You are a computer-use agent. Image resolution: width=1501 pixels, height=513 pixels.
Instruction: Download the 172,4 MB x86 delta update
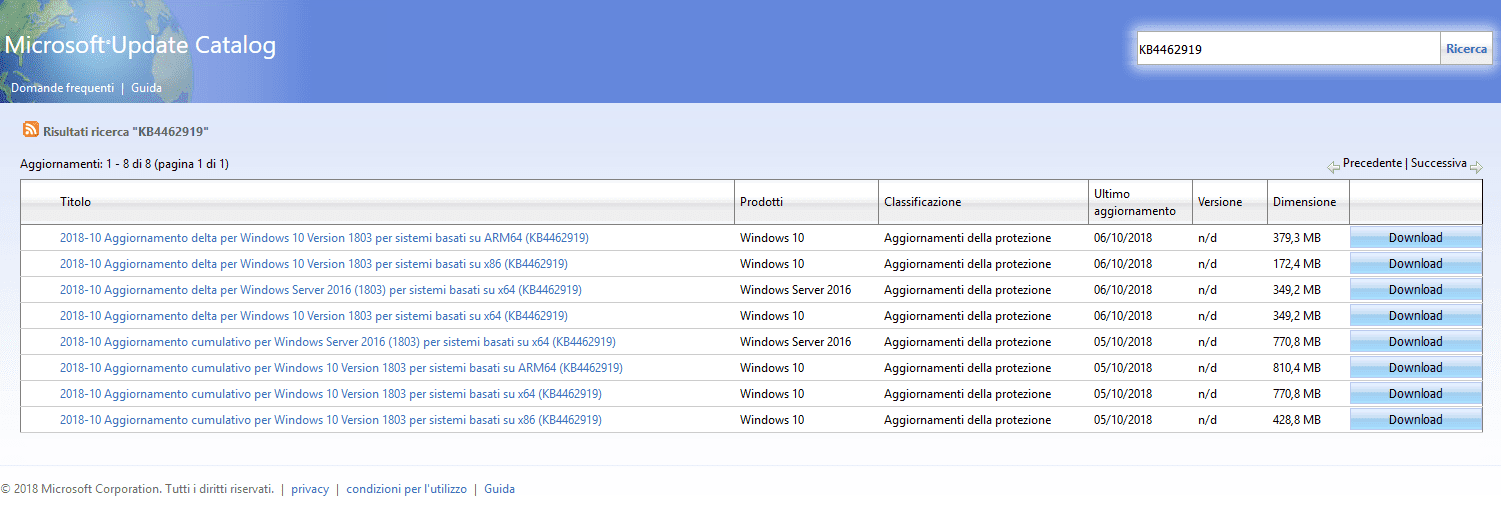(1415, 264)
